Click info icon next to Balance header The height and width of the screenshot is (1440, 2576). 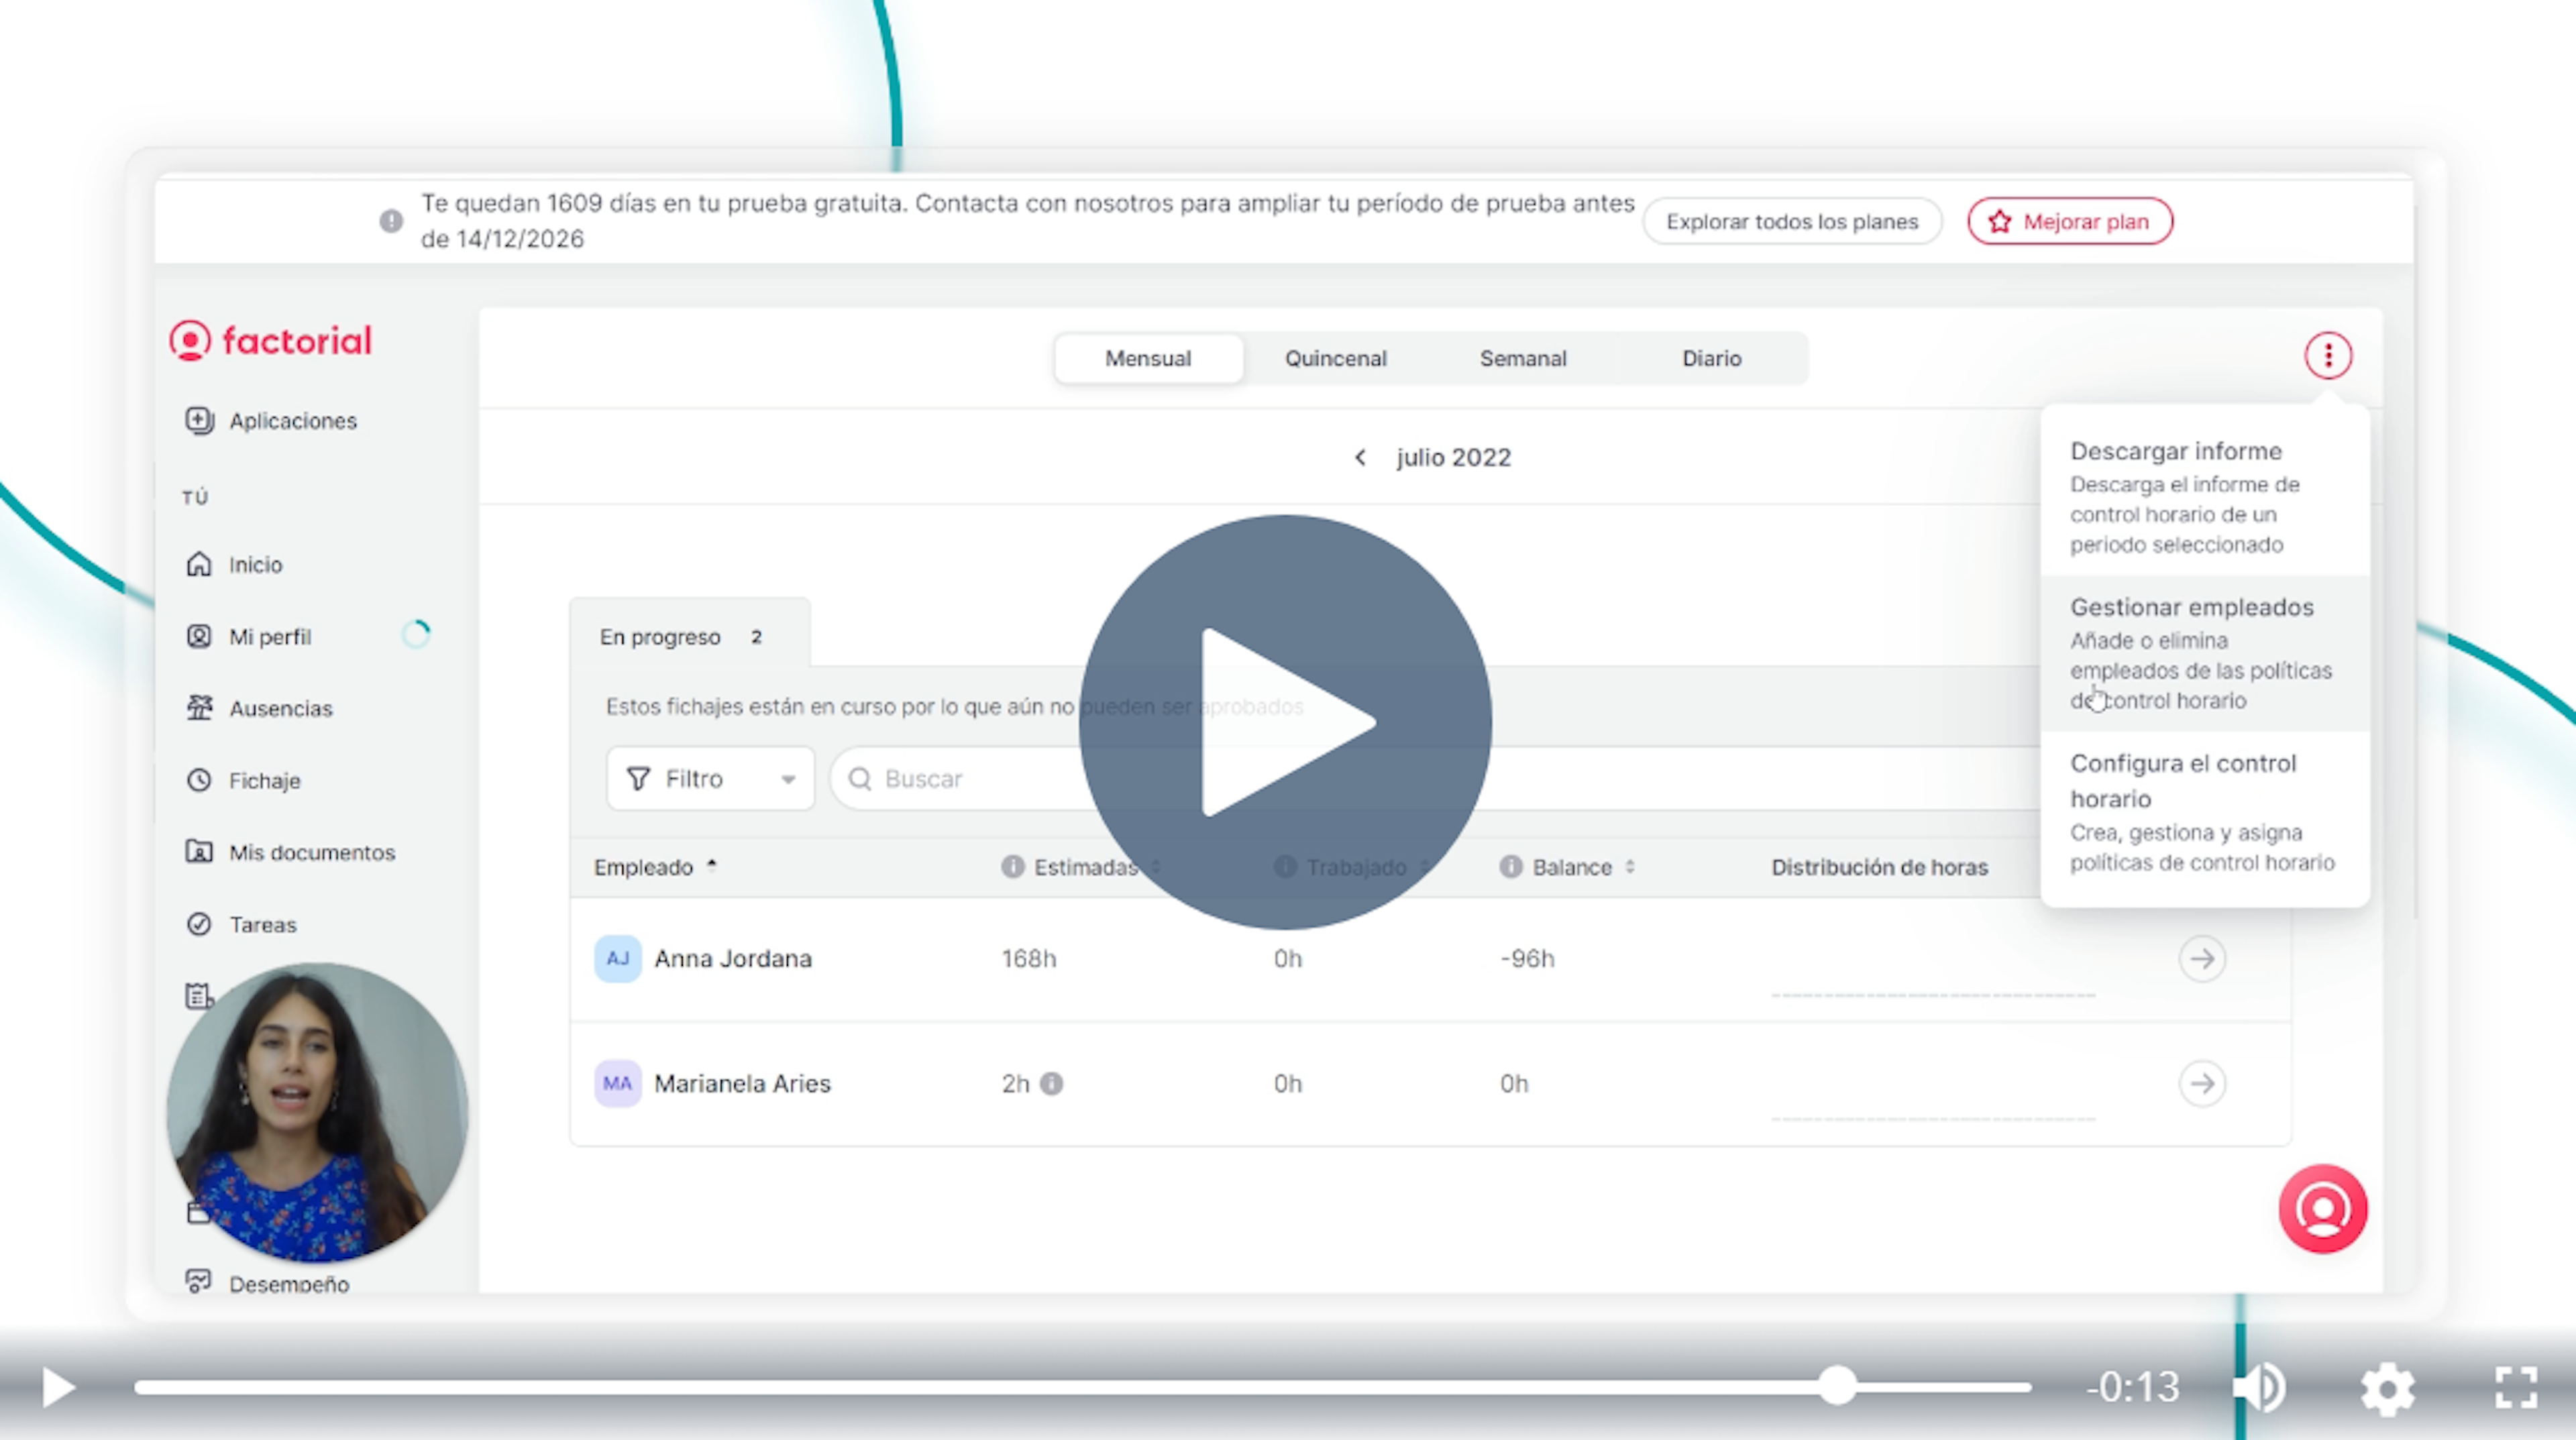point(1511,867)
